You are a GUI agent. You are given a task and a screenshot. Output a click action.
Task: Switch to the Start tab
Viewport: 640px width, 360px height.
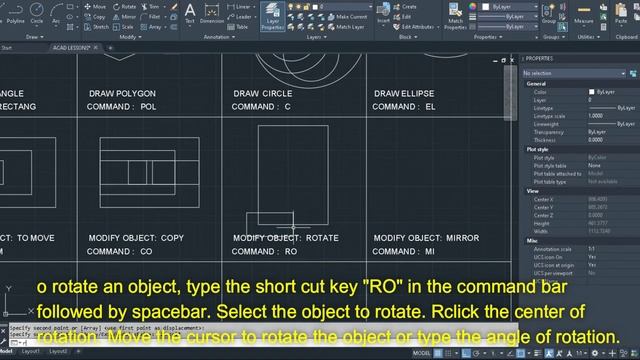point(7,48)
